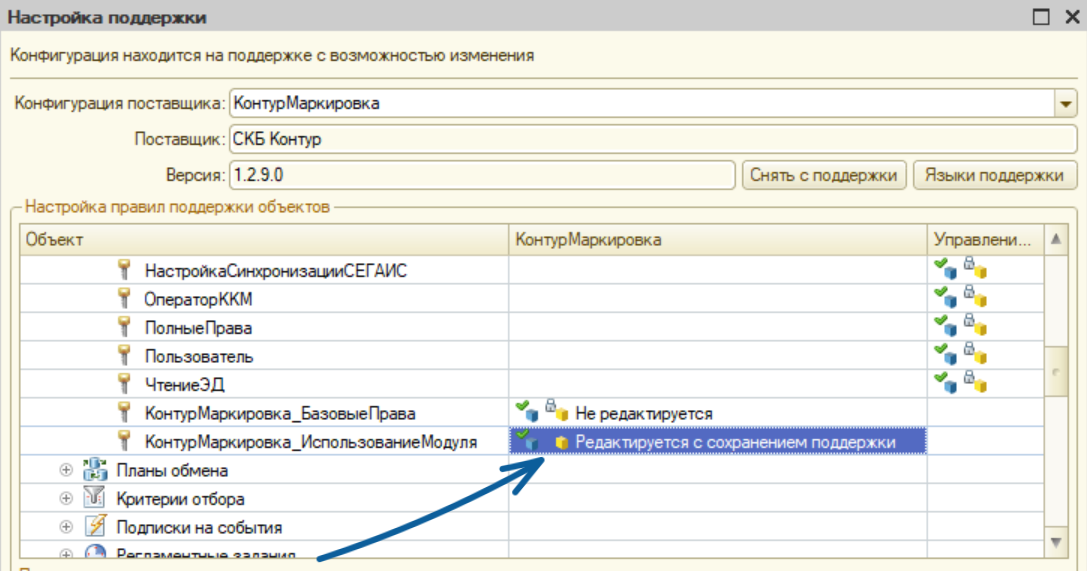Open the Конфигурация поставщика dropdown
The height and width of the screenshot is (571, 1087).
(x=1065, y=104)
